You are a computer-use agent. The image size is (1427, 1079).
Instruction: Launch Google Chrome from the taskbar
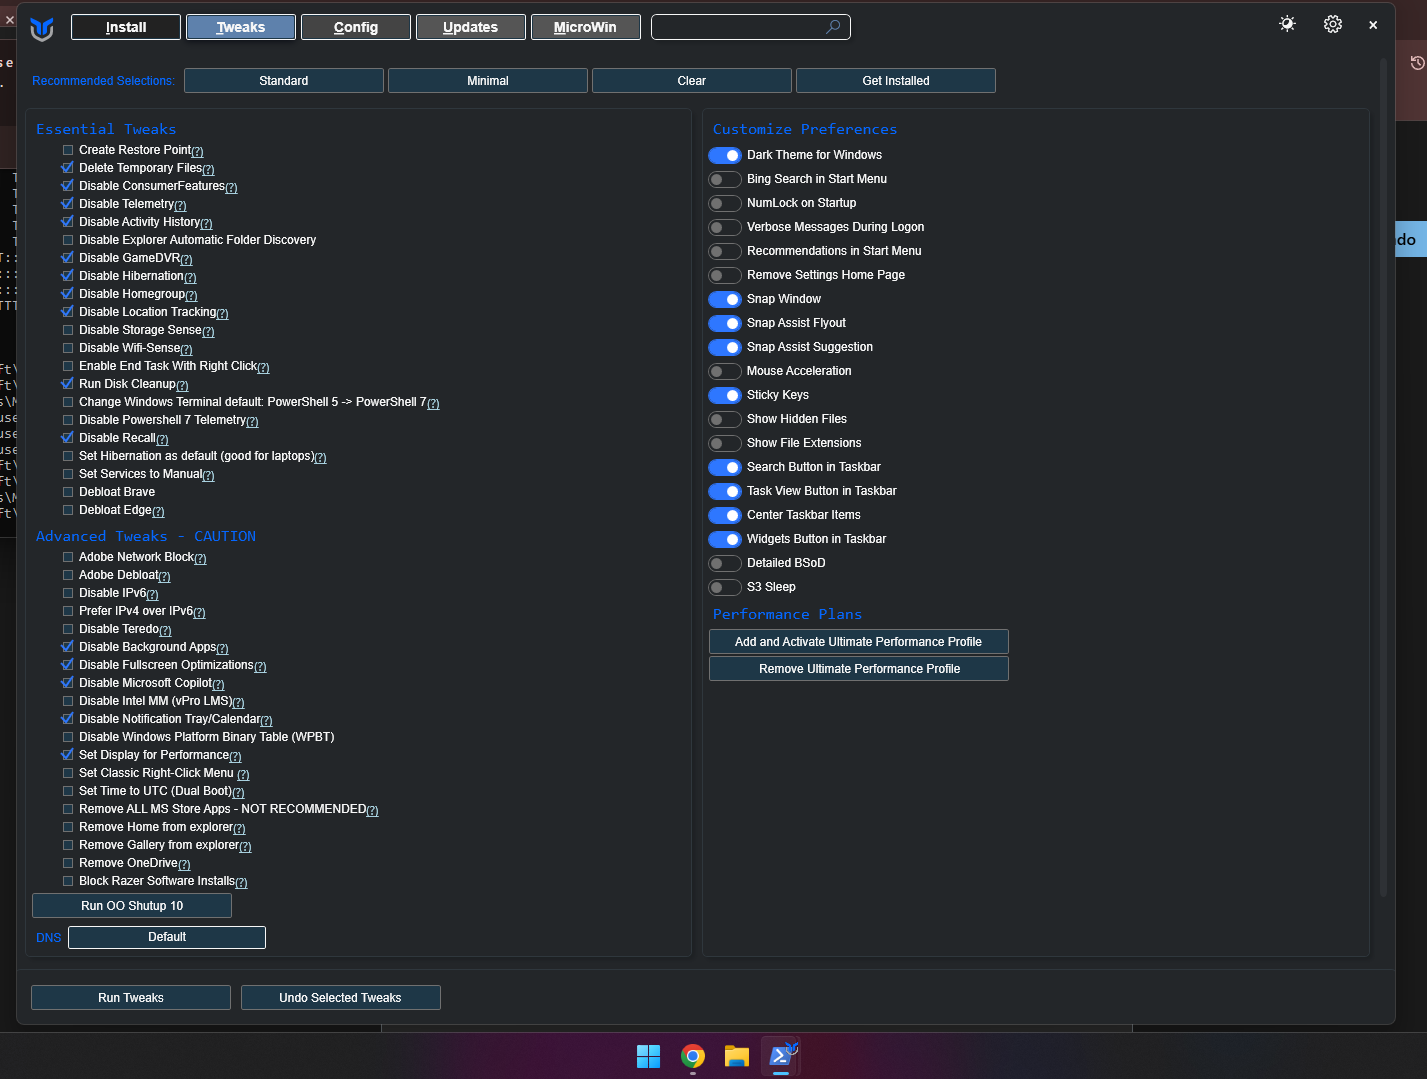[x=692, y=1056]
